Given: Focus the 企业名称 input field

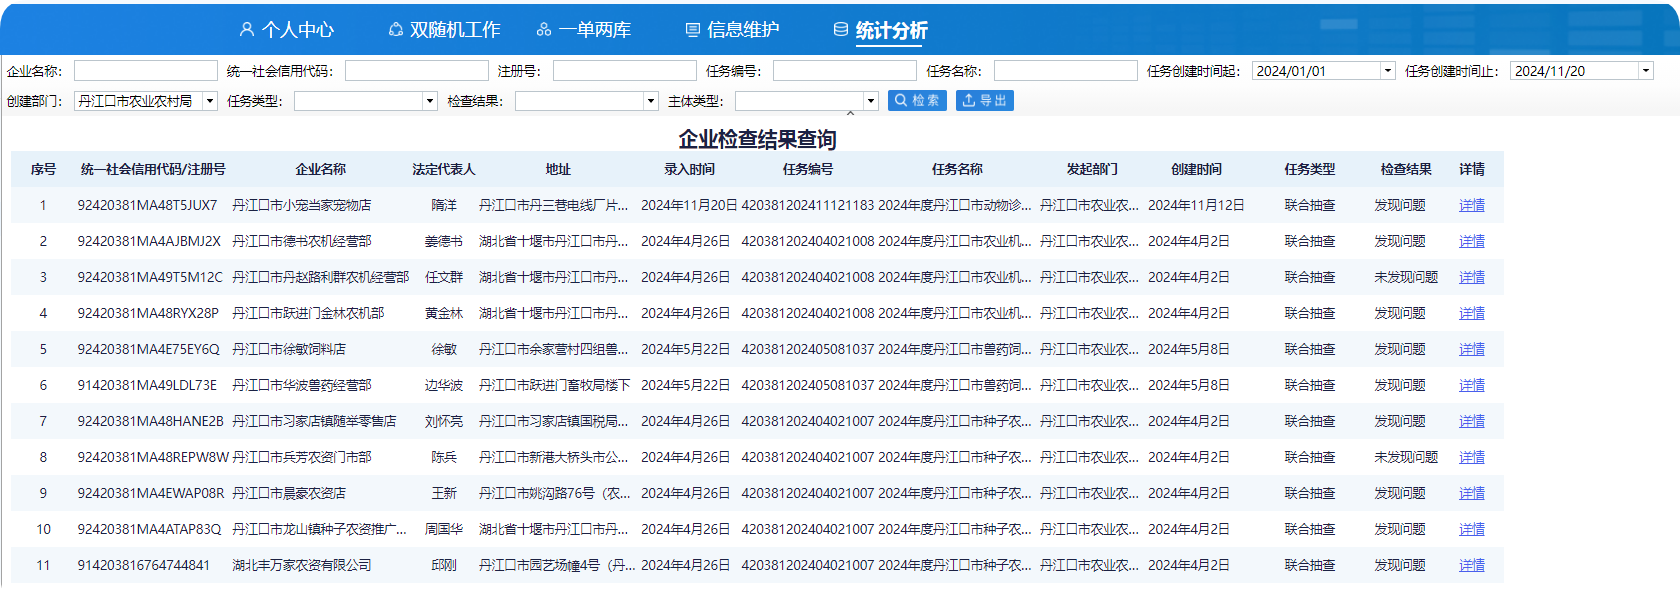Looking at the screenshot, I should click(x=146, y=71).
